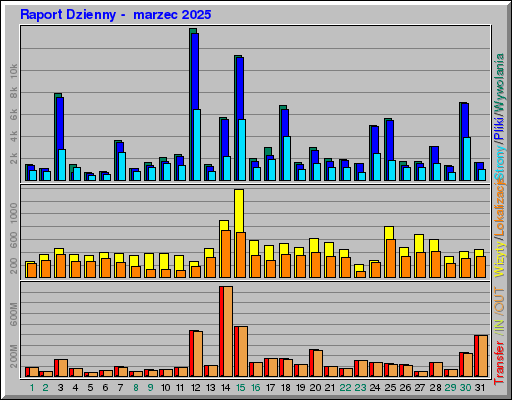Select day label 20 on the axis

pyautogui.click(x=315, y=388)
